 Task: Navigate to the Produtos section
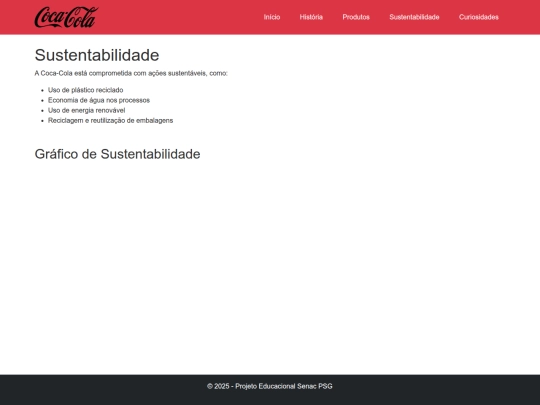pyautogui.click(x=356, y=17)
